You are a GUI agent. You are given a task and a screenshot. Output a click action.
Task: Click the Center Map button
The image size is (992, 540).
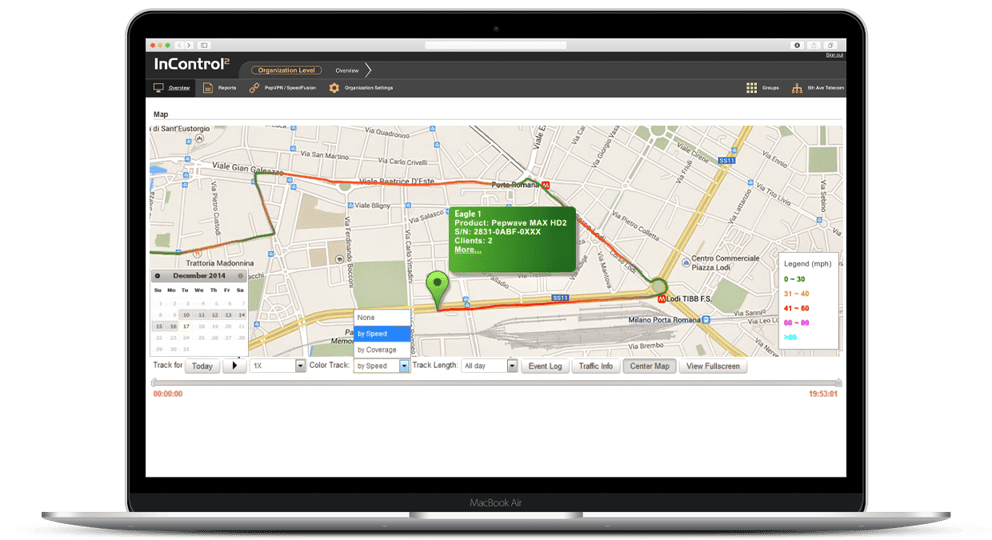[649, 366]
